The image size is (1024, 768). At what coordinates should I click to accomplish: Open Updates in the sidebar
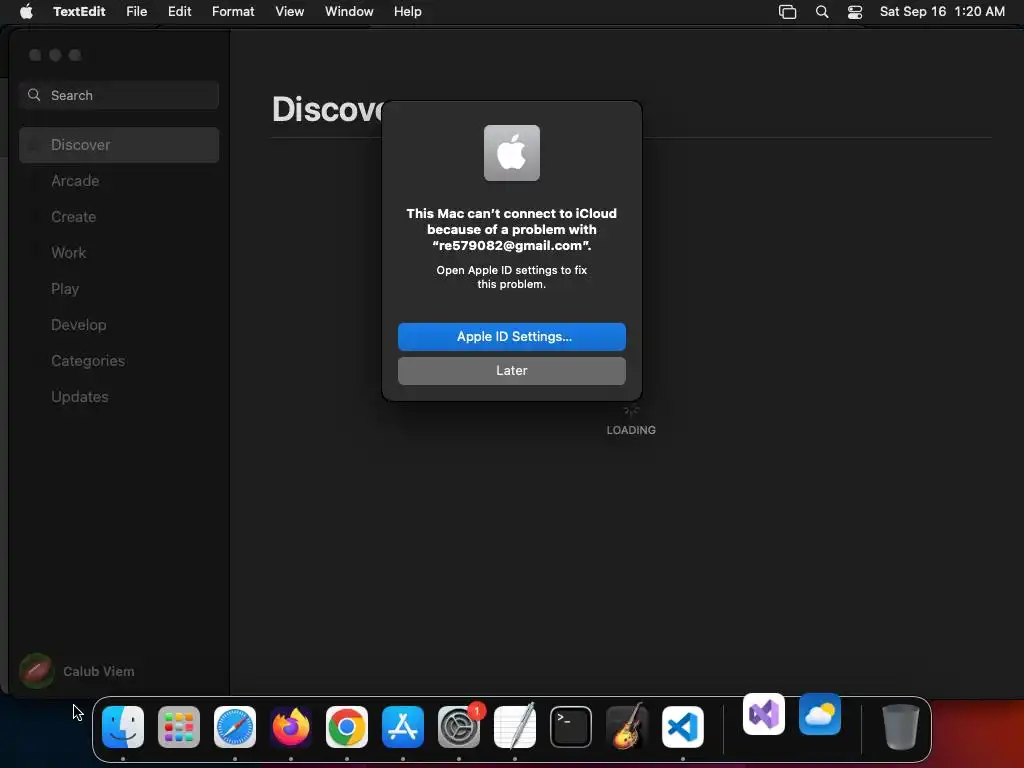(x=119, y=396)
